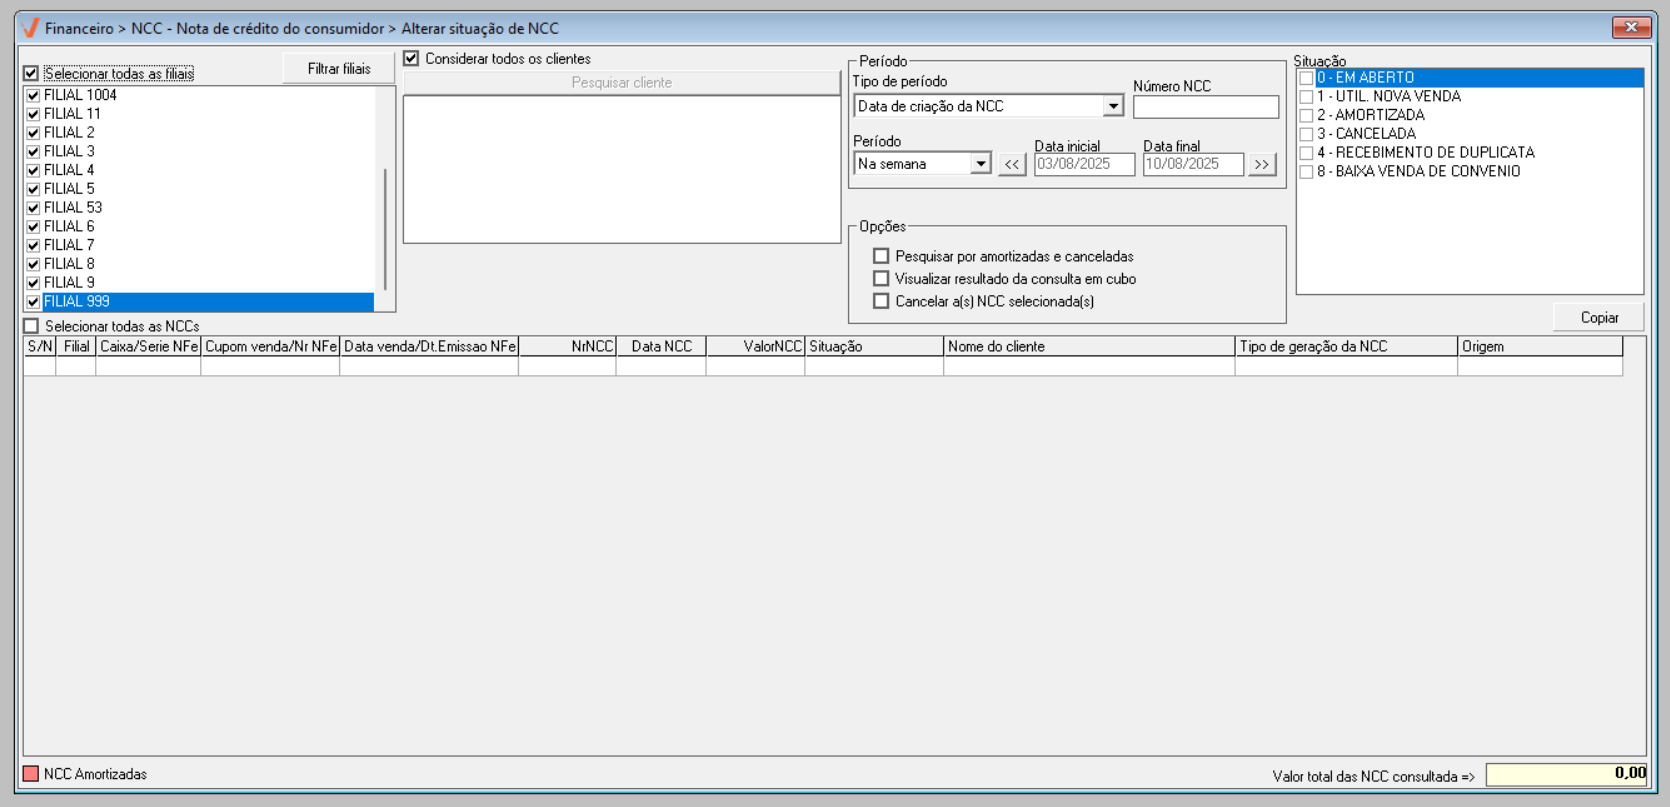Viewport: 1670px width, 807px height.
Task: Click filiais list vertical scrollbar
Action: pyautogui.click(x=385, y=229)
